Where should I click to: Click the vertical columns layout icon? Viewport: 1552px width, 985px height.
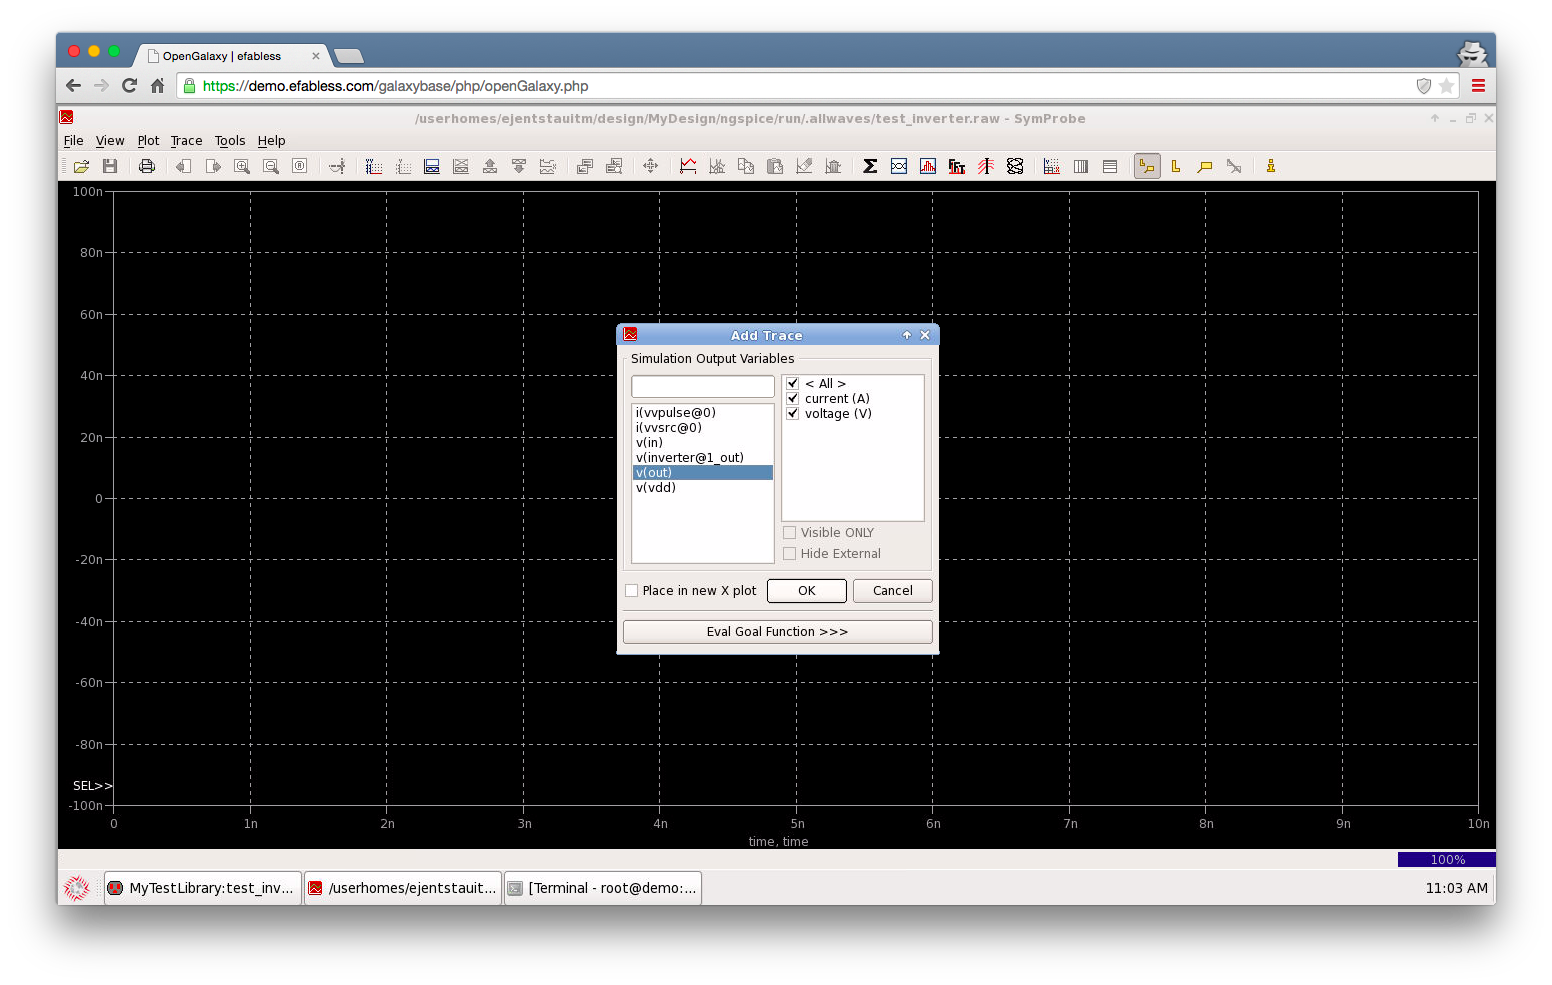[1081, 166]
